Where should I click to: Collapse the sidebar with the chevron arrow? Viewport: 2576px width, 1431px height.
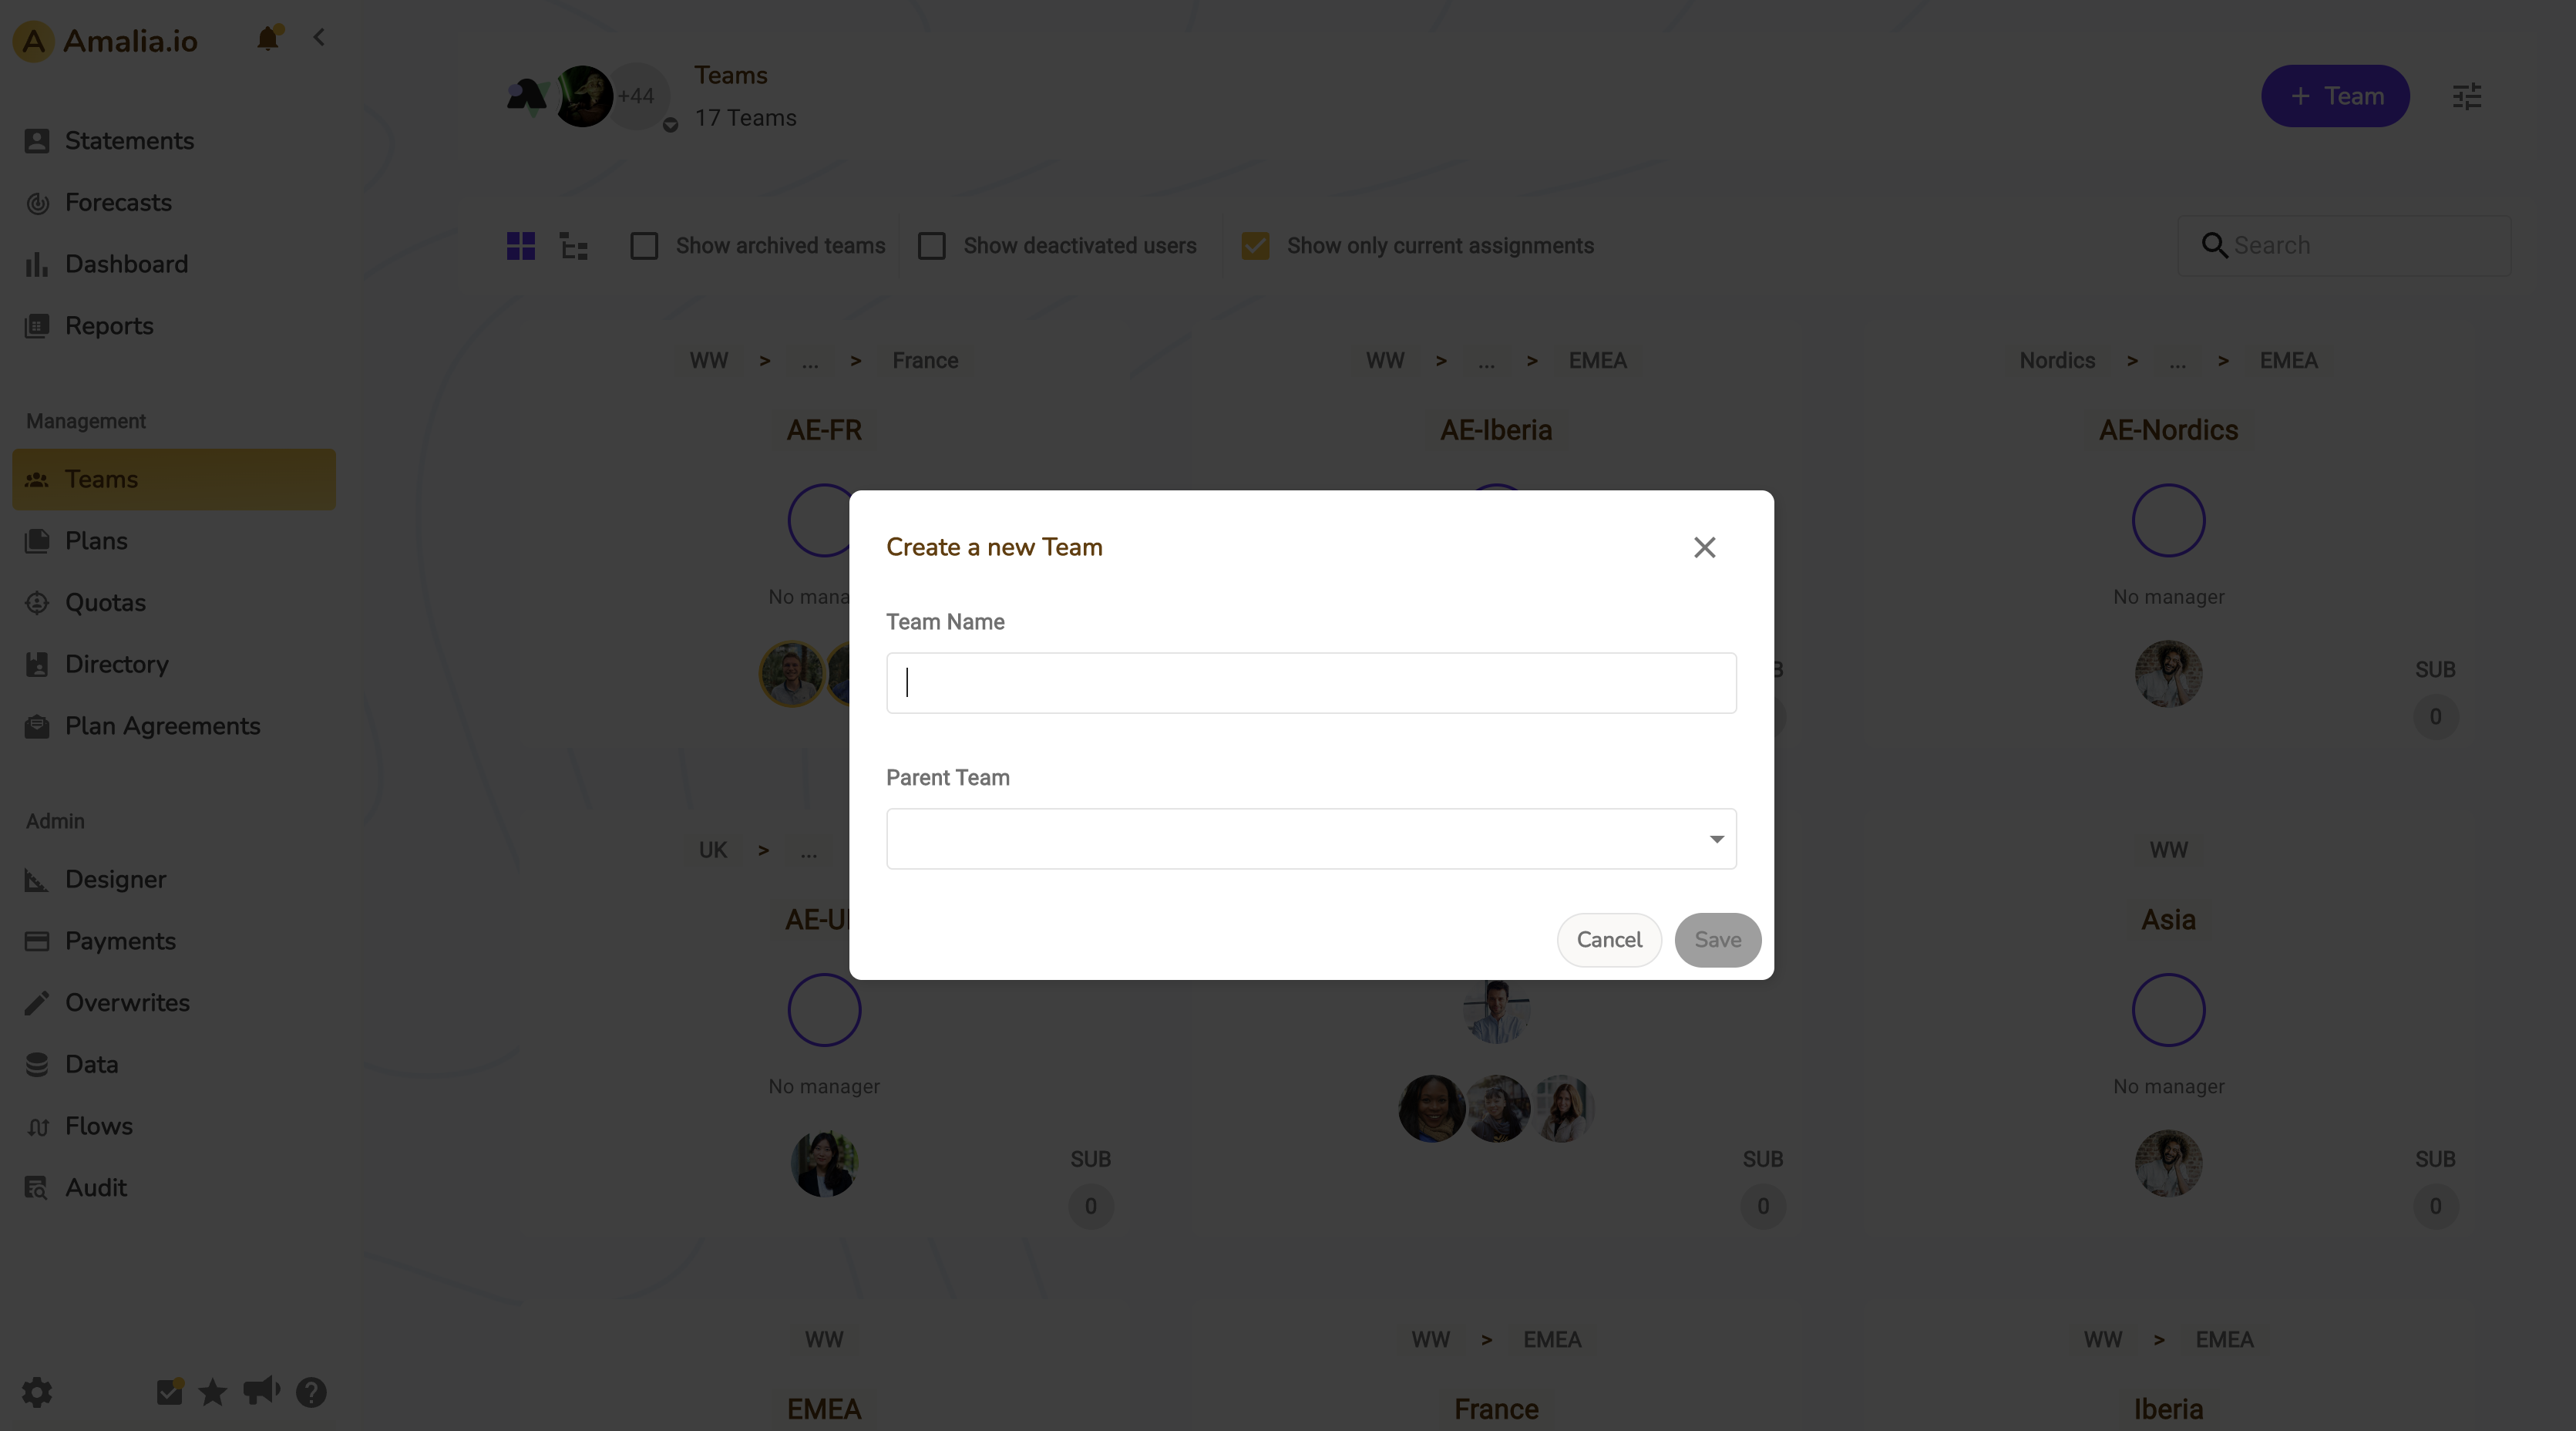point(319,38)
